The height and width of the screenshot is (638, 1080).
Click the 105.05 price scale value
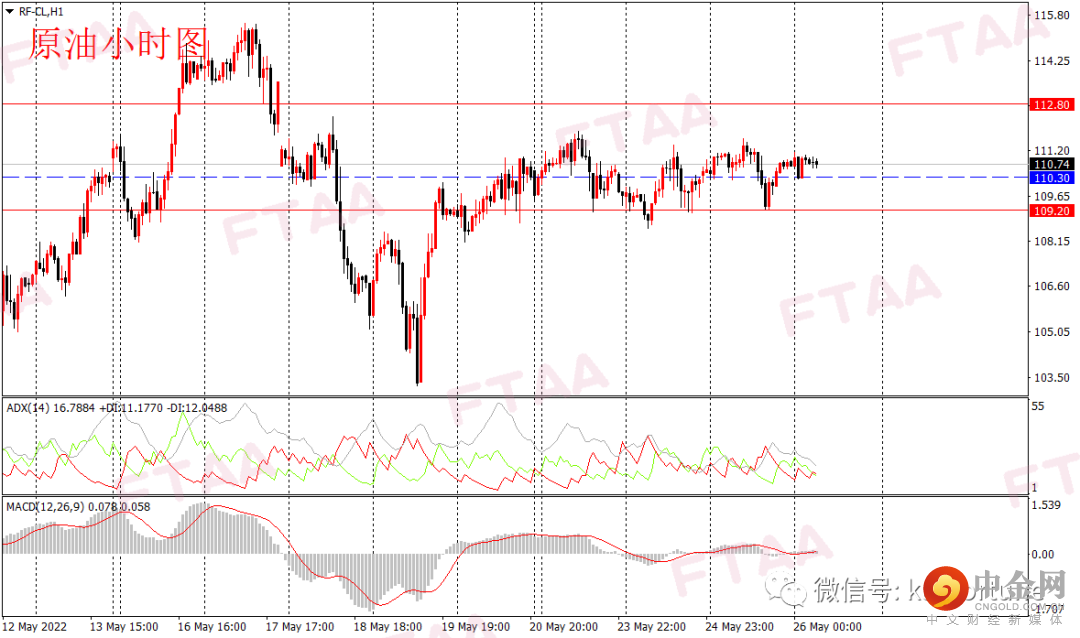click(1052, 331)
